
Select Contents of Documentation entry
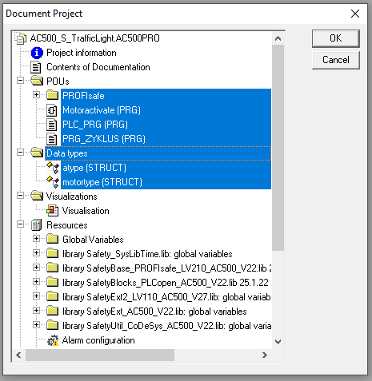click(98, 67)
